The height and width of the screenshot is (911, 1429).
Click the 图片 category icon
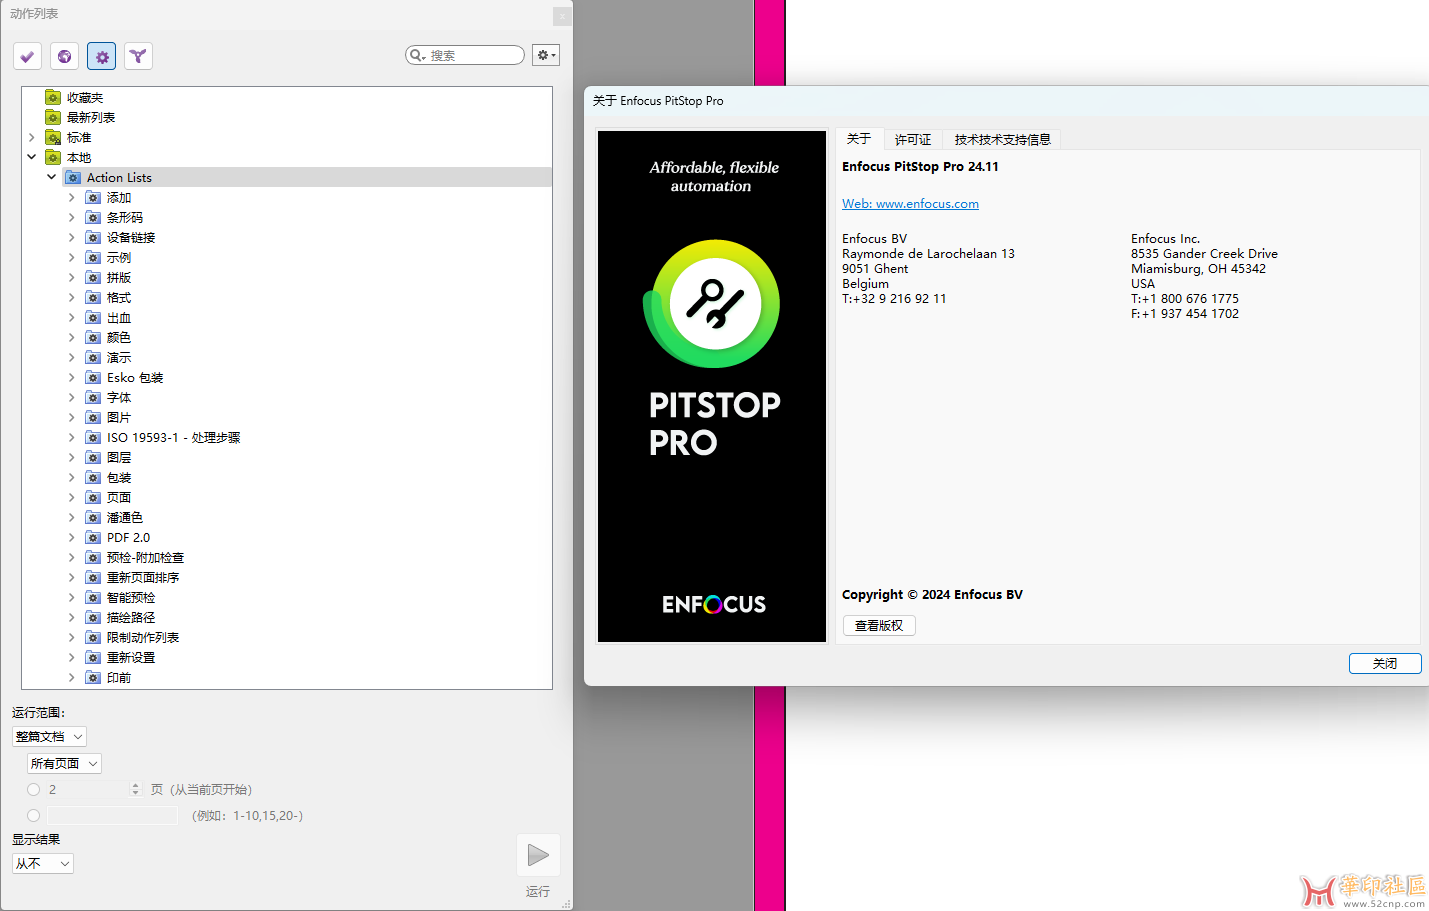(x=93, y=417)
